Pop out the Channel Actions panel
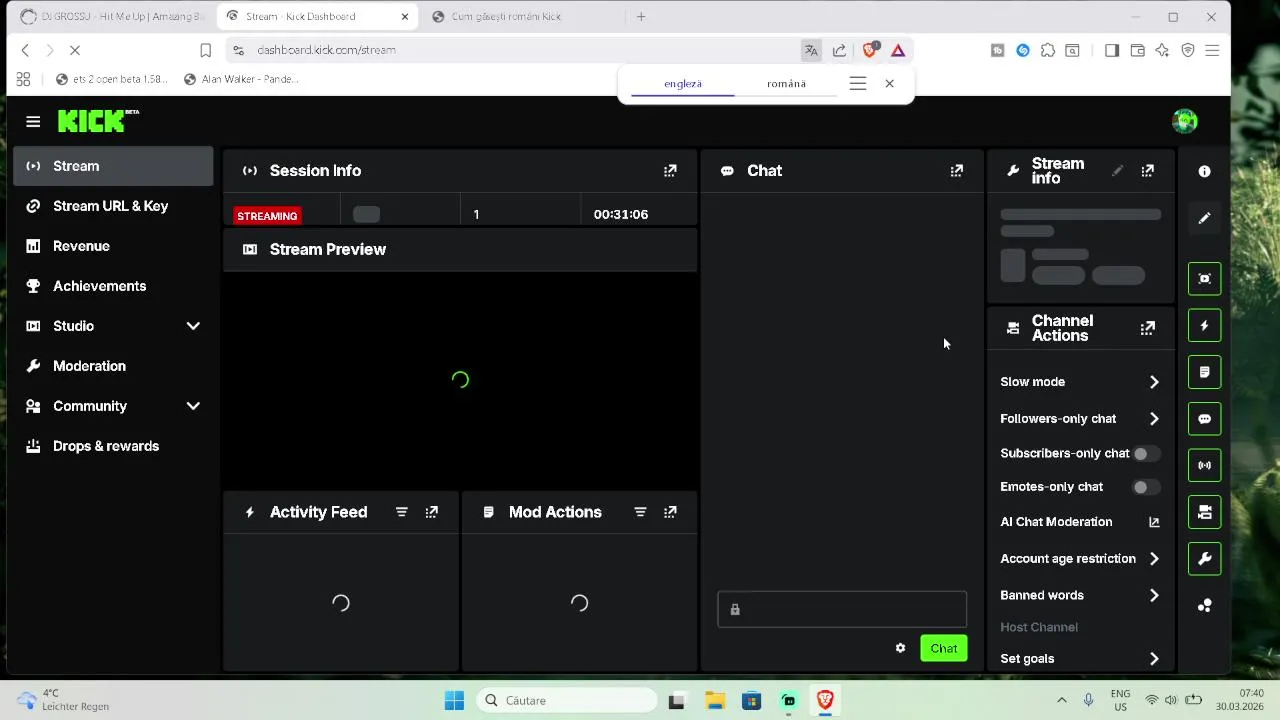The width and height of the screenshot is (1280, 720). (1148, 328)
